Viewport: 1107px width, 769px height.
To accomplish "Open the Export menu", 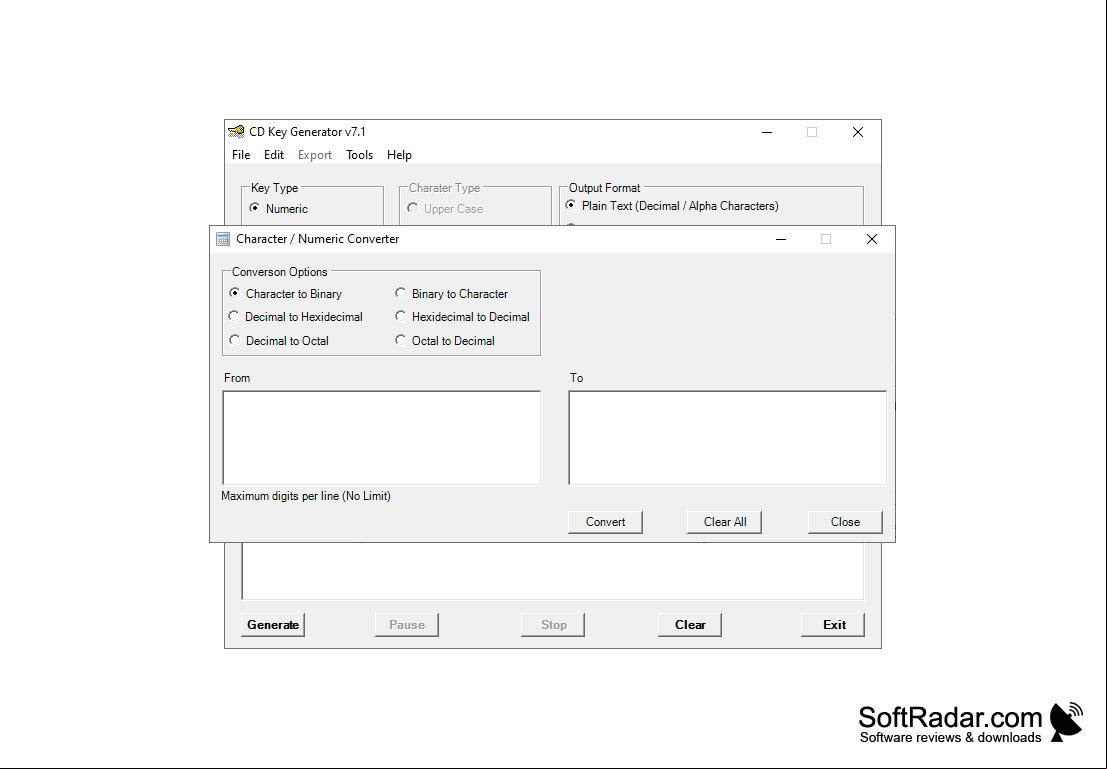I will (315, 155).
